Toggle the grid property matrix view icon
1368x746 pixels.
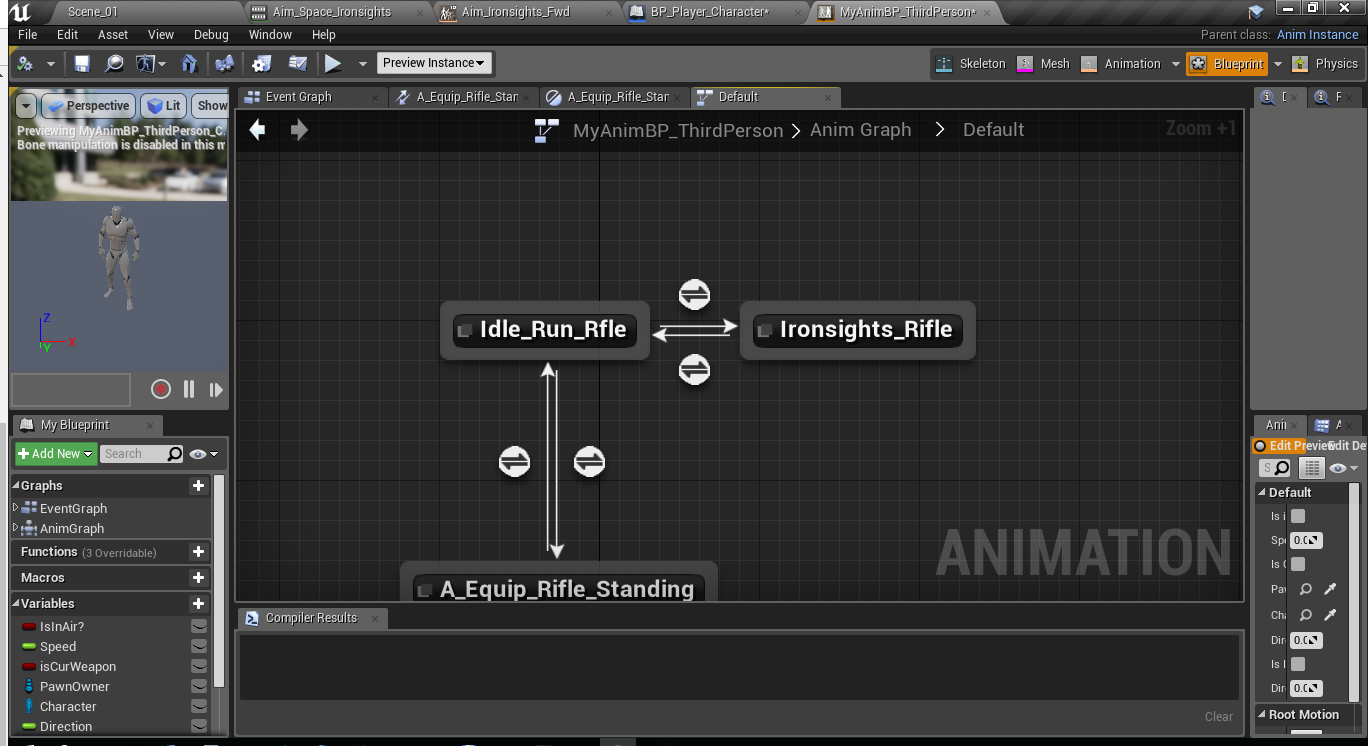[x=1311, y=468]
